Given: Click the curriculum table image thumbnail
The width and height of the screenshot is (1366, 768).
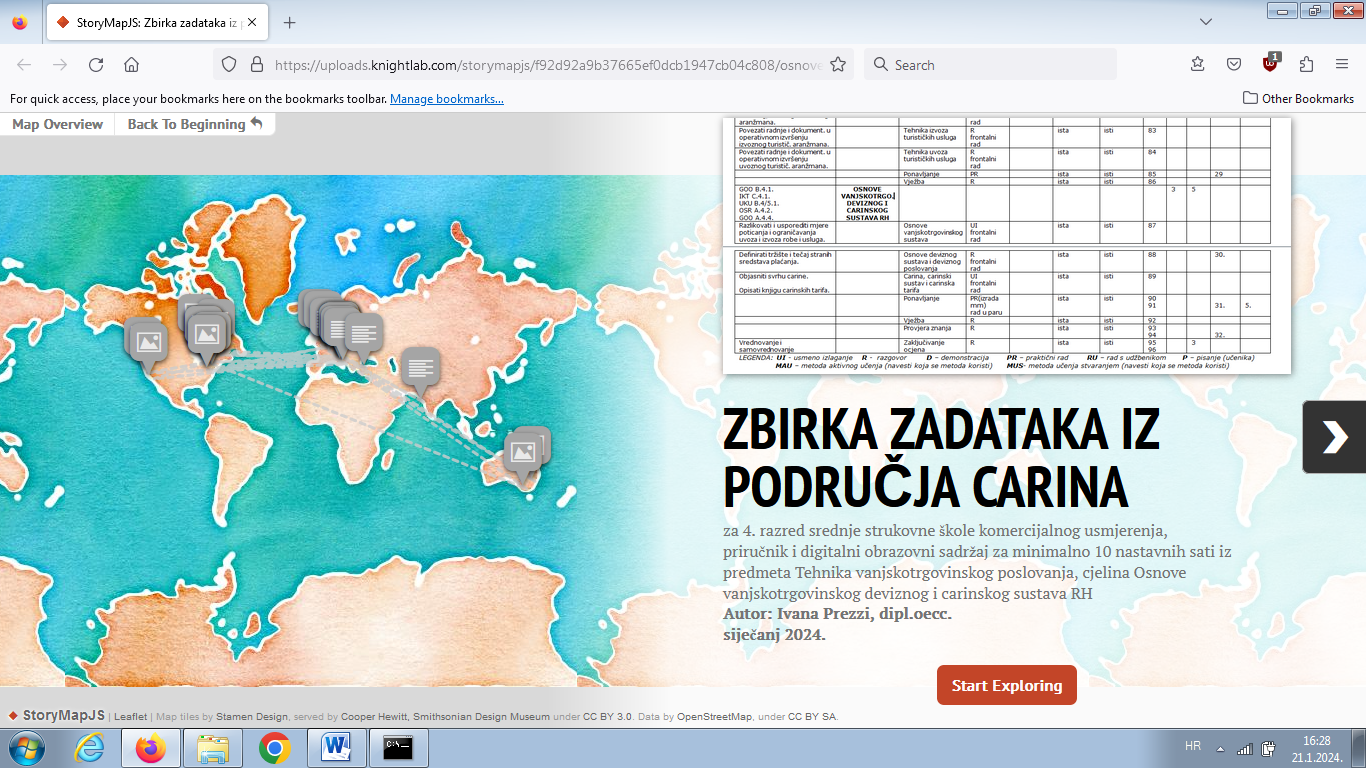Looking at the screenshot, I should (1006, 246).
